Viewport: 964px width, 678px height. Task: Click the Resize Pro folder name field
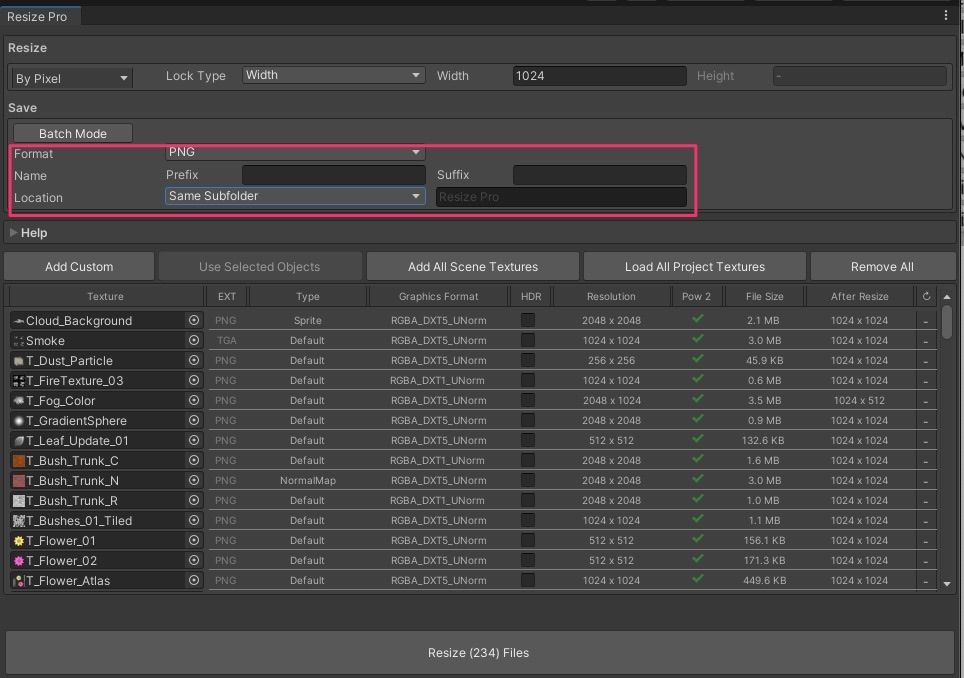coord(561,197)
